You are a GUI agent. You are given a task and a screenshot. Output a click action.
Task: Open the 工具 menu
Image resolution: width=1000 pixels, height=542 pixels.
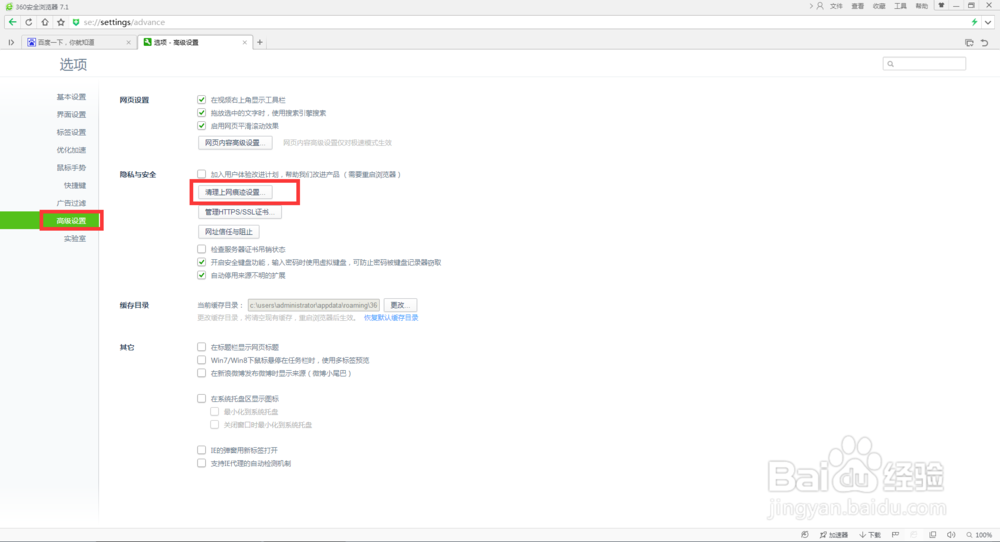tap(901, 6)
